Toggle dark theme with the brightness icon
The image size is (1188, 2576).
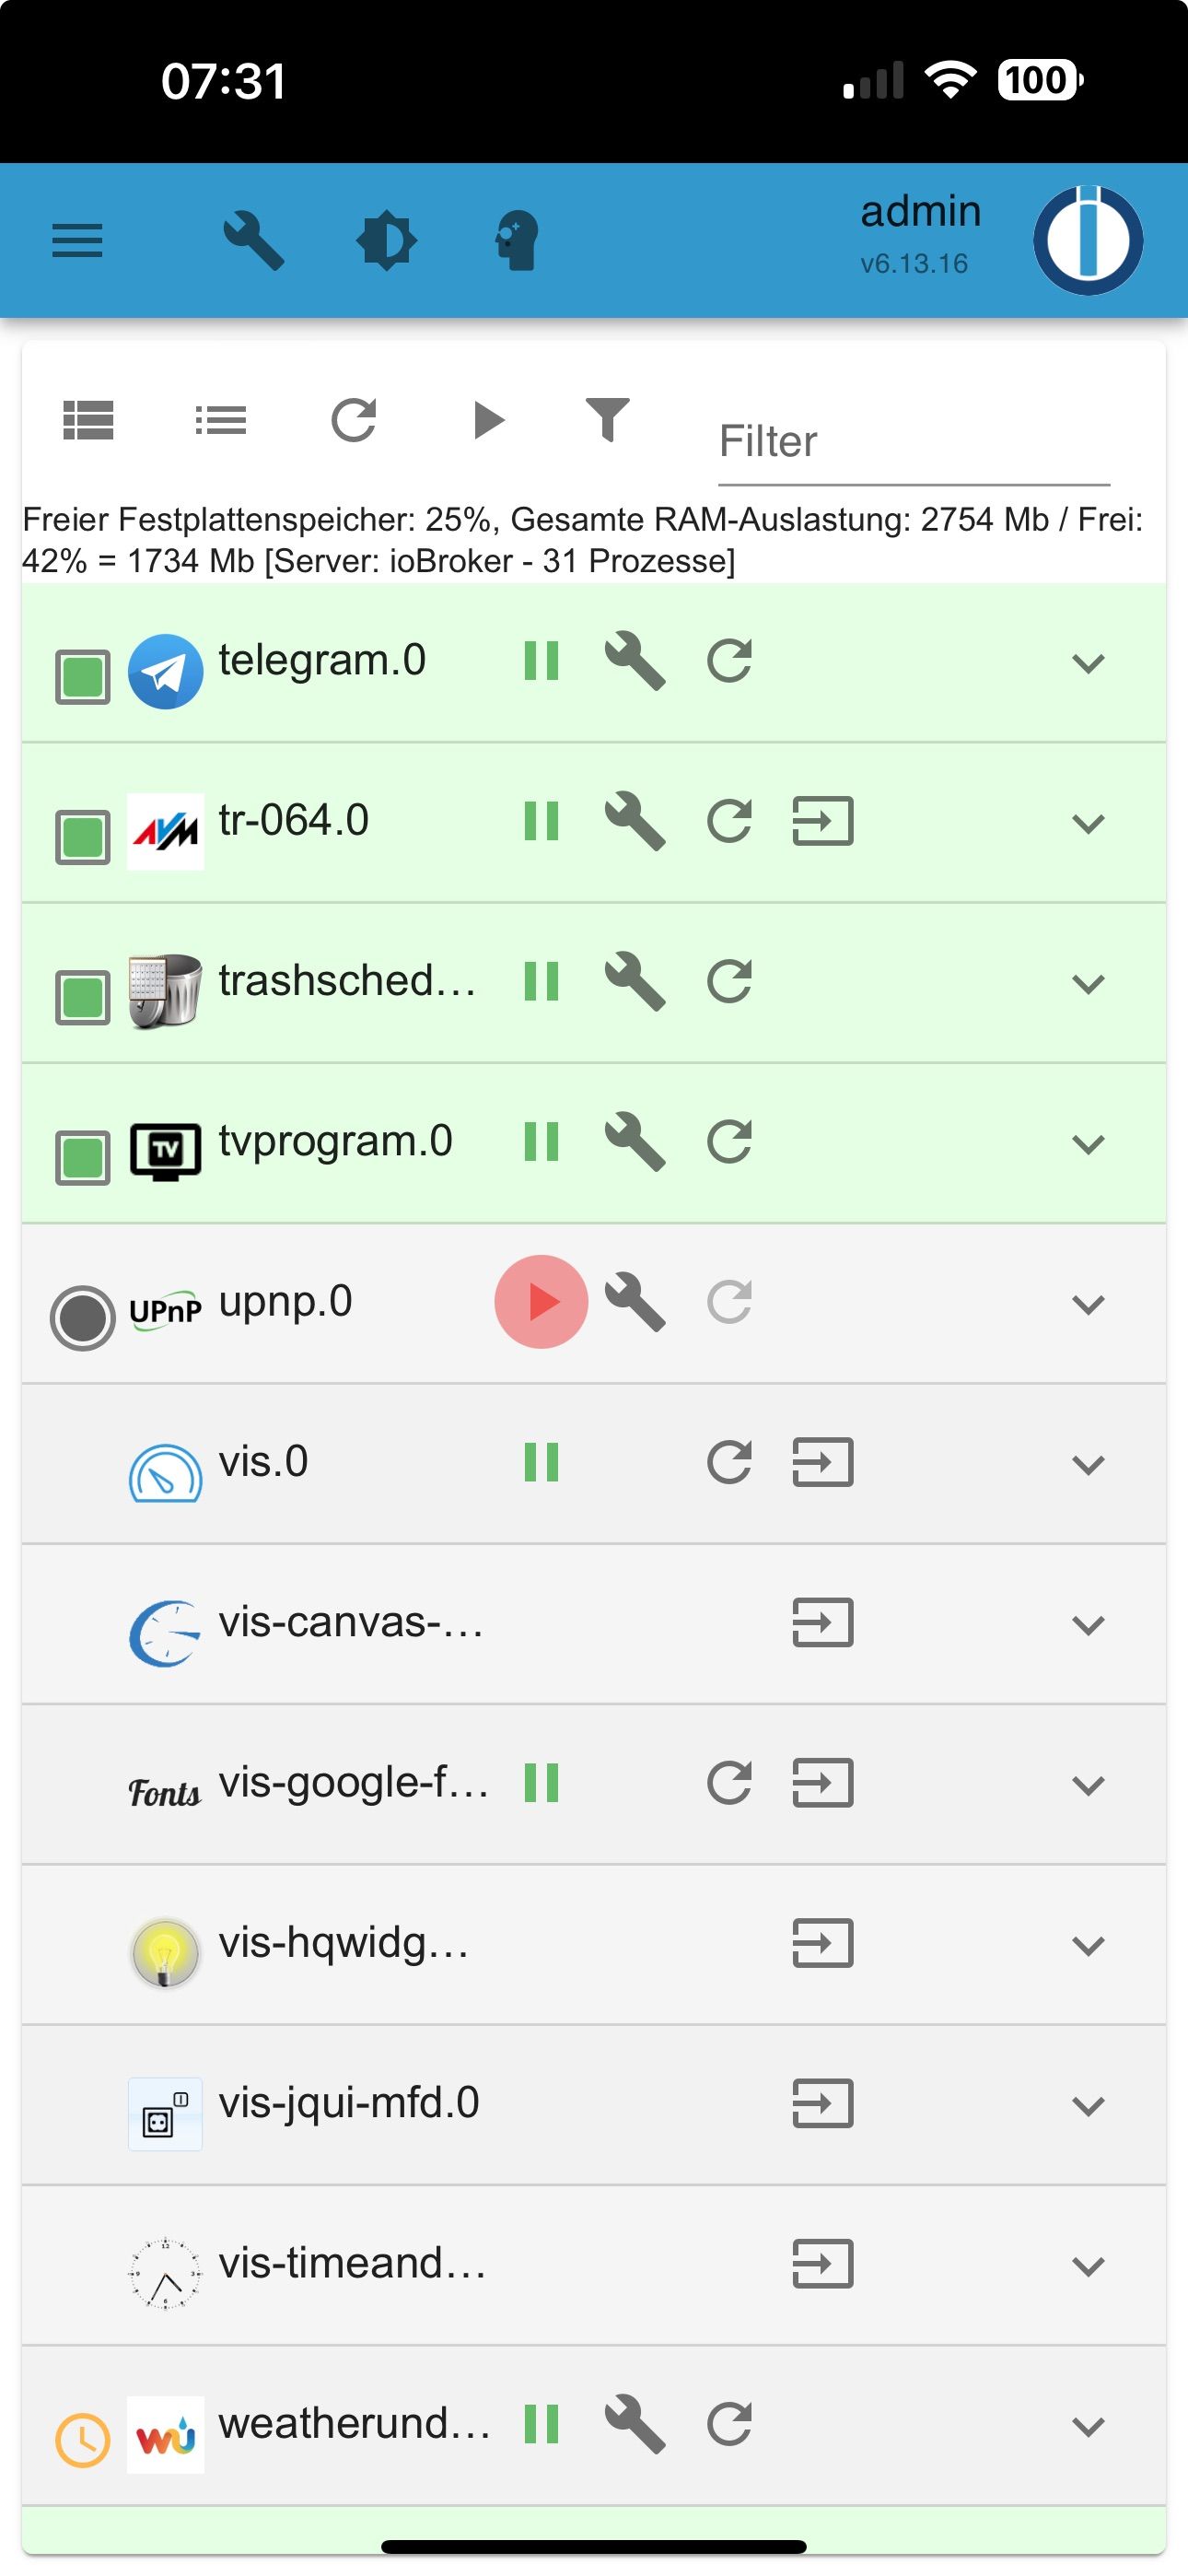pyautogui.click(x=387, y=241)
